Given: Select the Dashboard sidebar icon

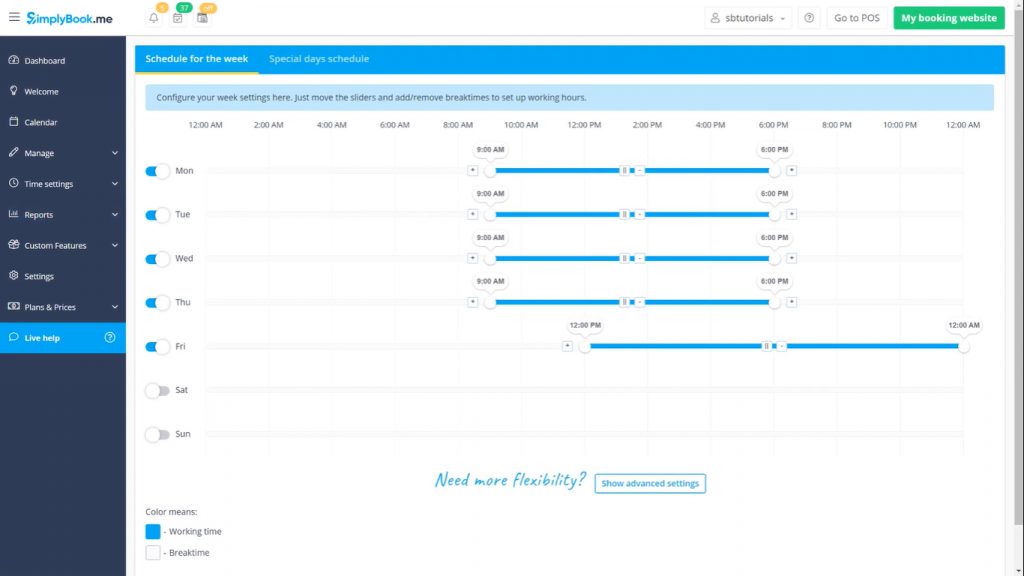Looking at the screenshot, I should pyautogui.click(x=45, y=60).
